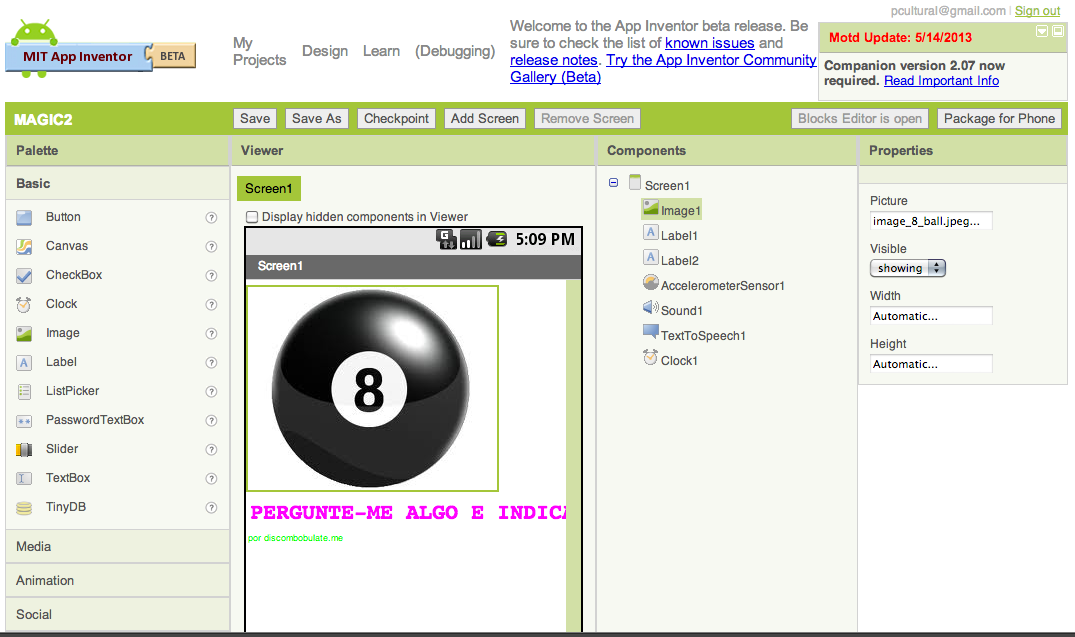Screen dimensions: 1075x637
Task: Enable Display hidden components in Viewer
Action: pos(252,215)
